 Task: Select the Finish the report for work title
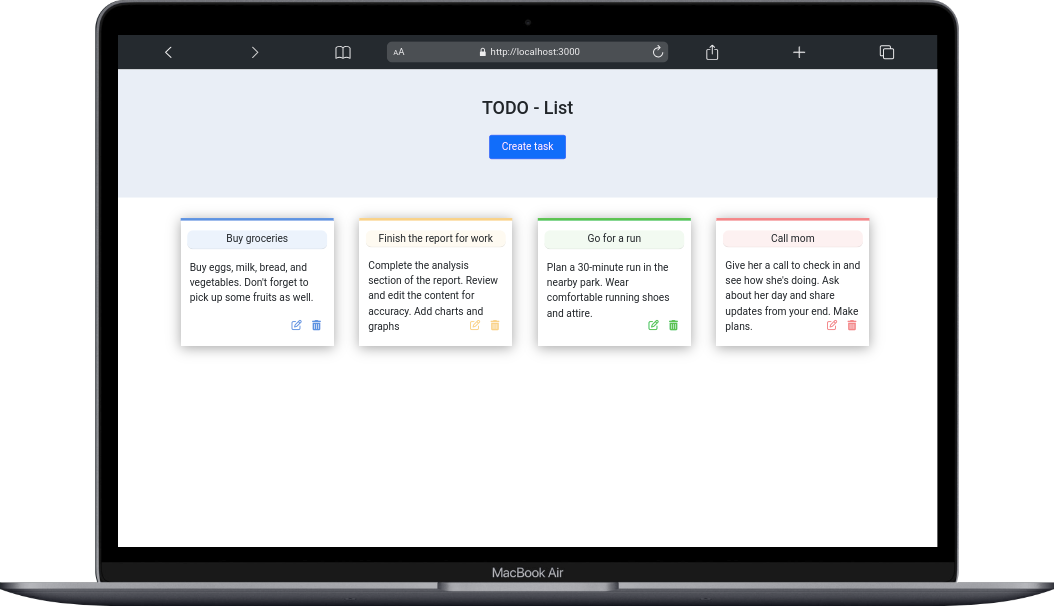[x=436, y=239]
